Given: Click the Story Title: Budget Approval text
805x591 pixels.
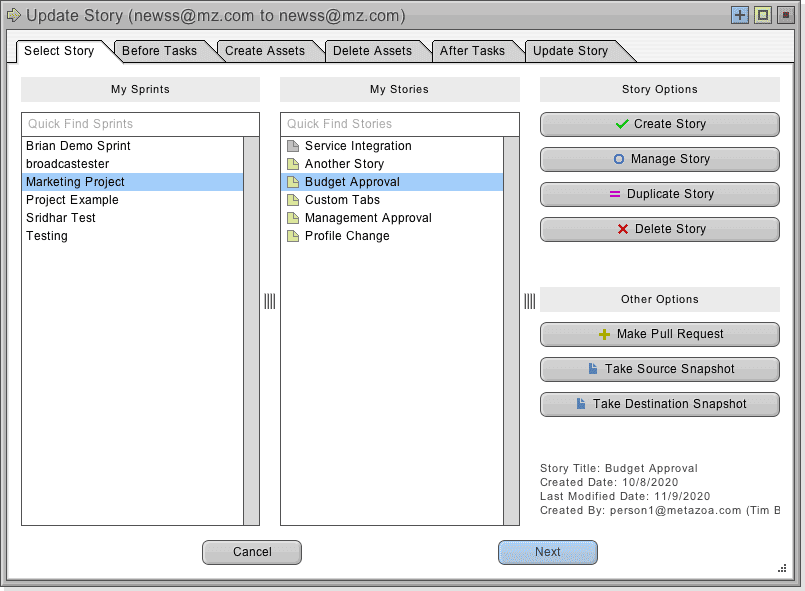Looking at the screenshot, I should tap(619, 468).
